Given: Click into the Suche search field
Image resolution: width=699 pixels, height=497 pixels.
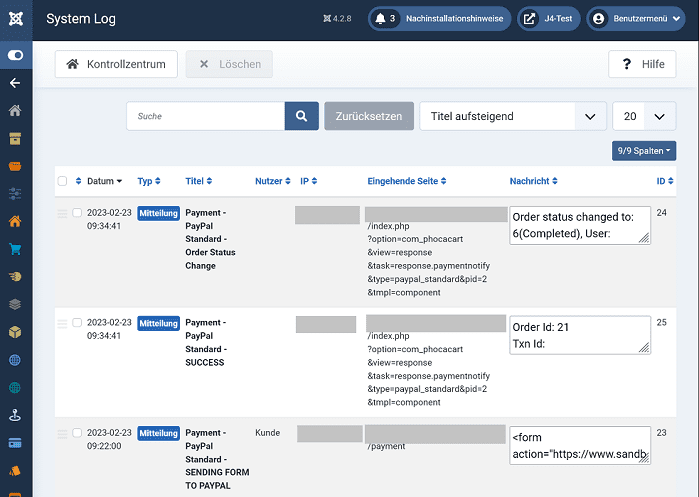Looking at the screenshot, I should click(205, 116).
